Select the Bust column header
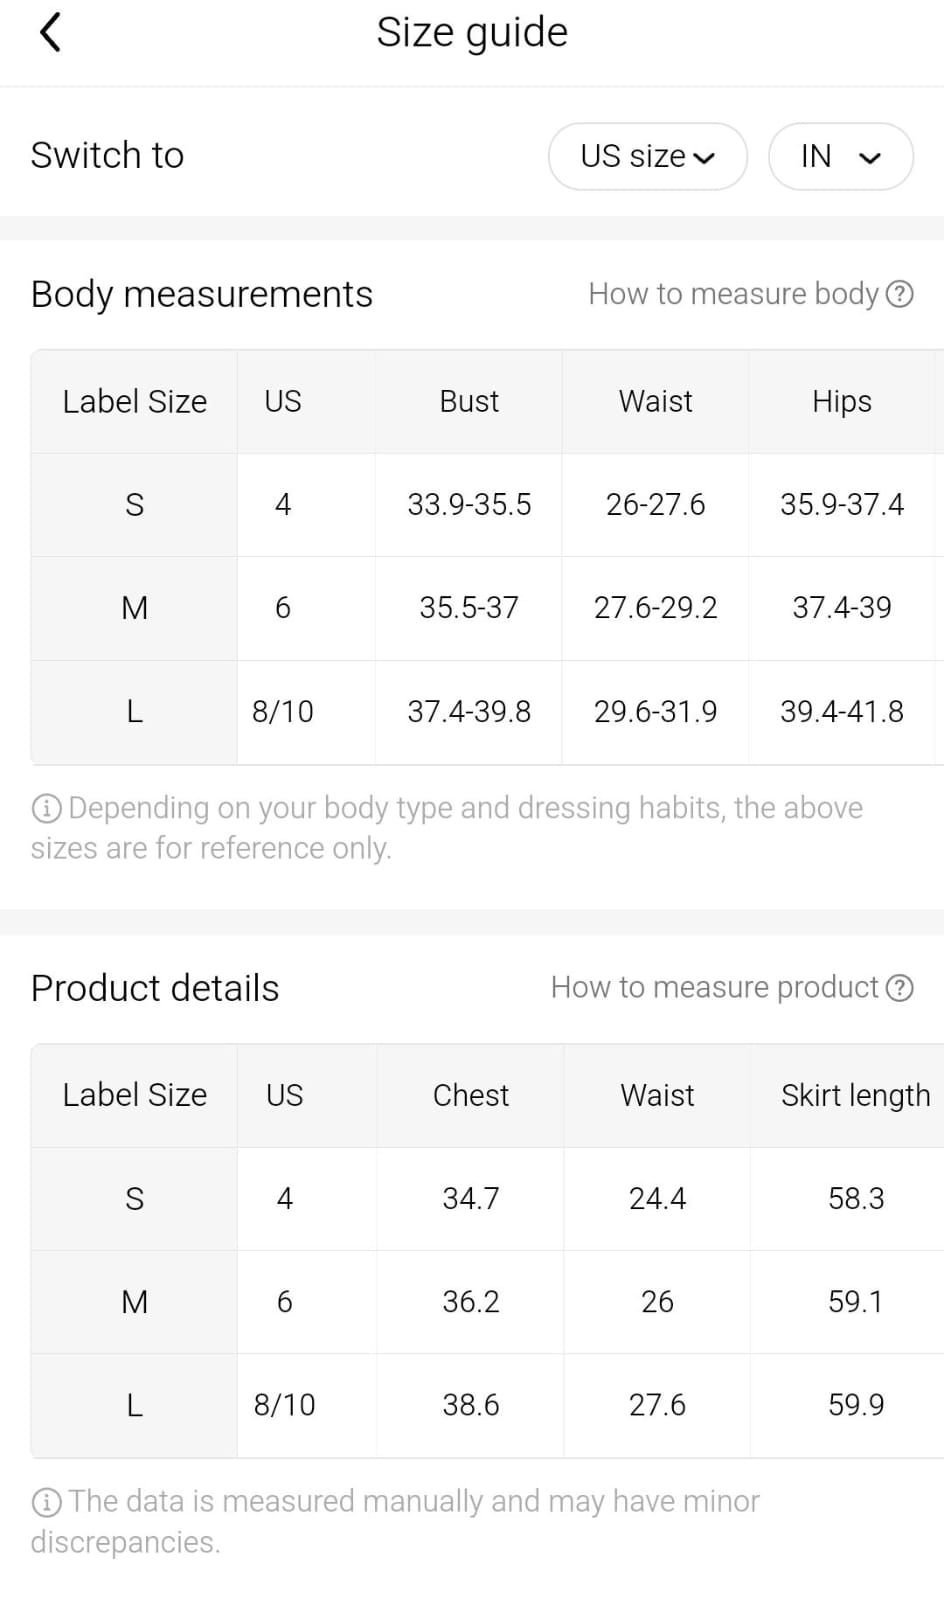Image resolution: width=944 pixels, height=1599 pixels. tap(469, 402)
